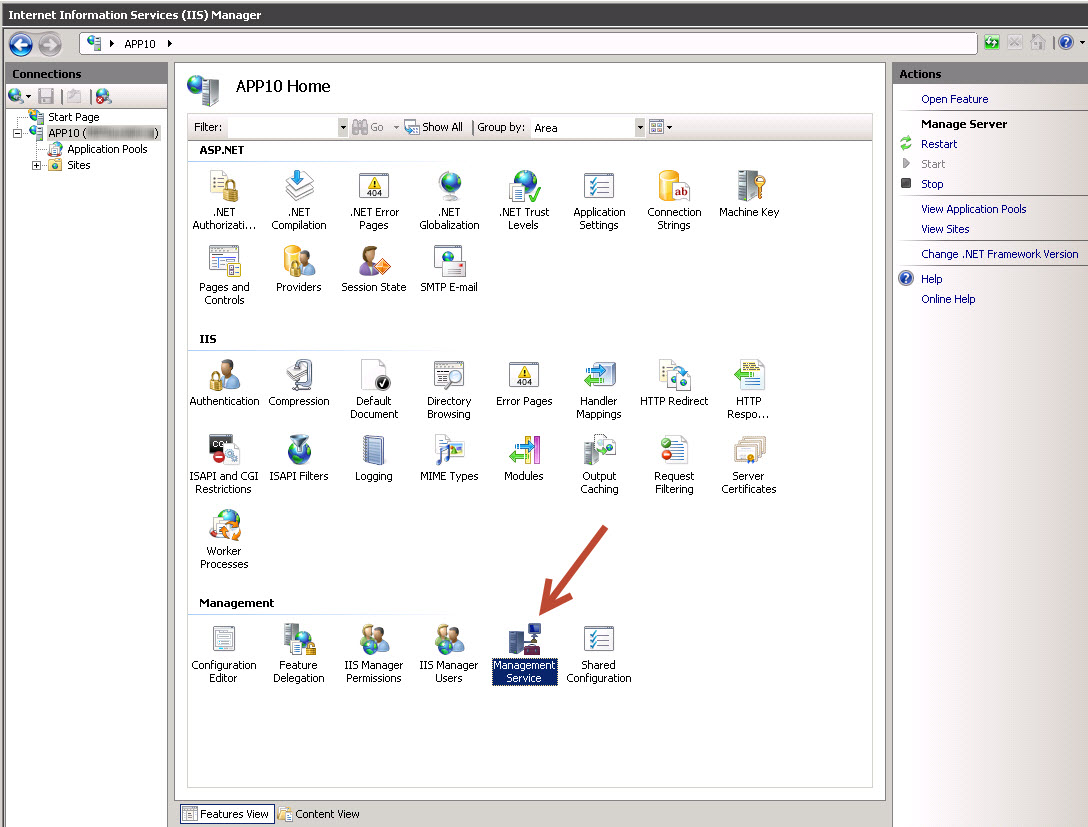Viewport: 1088px width, 827px height.
Task: Open IIS Error Pages feature
Action: tap(524, 383)
